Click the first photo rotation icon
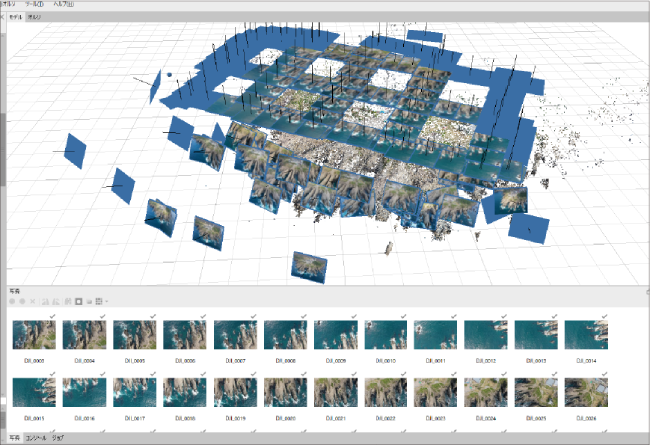The image size is (650, 445). tap(45, 301)
